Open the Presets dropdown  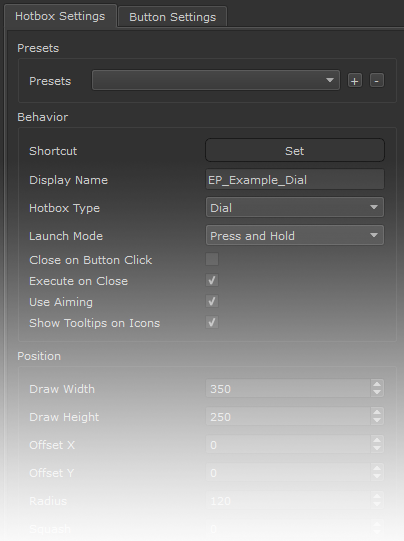(216, 80)
